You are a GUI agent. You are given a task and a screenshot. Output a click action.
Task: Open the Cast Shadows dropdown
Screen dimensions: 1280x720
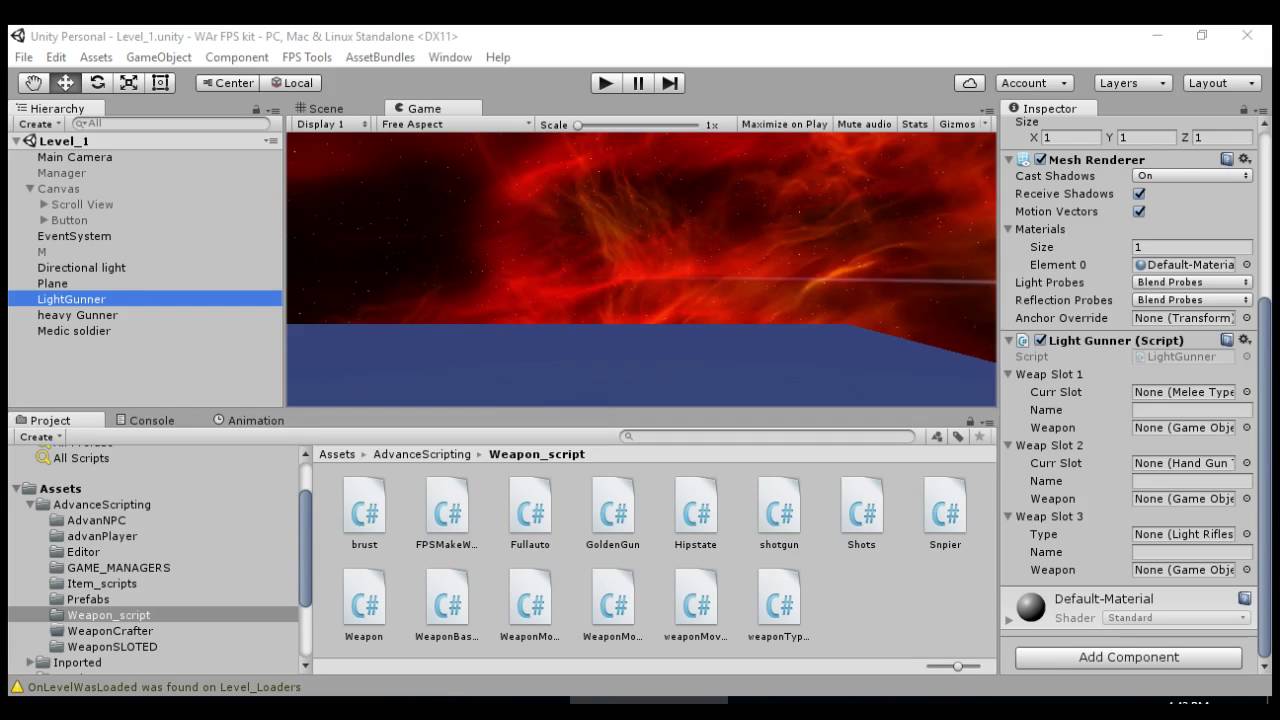1192,176
